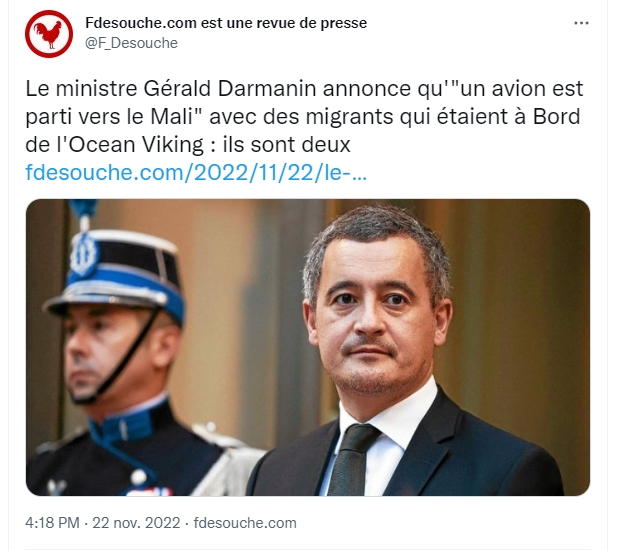Click the minister's dark tie in image
The width and height of the screenshot is (620, 551).
click(x=352, y=459)
